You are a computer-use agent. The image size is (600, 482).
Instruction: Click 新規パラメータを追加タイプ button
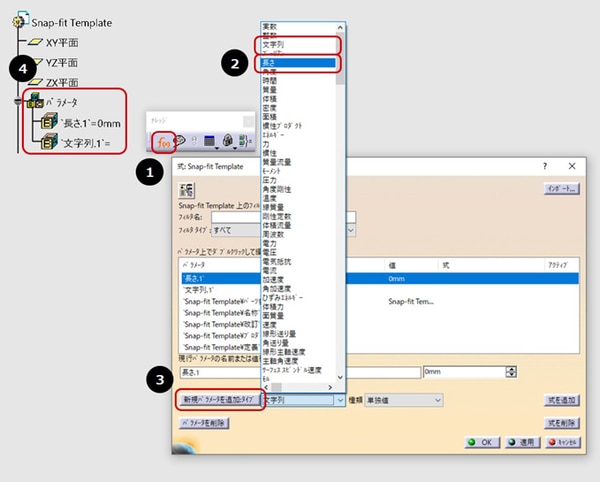pyautogui.click(x=219, y=400)
